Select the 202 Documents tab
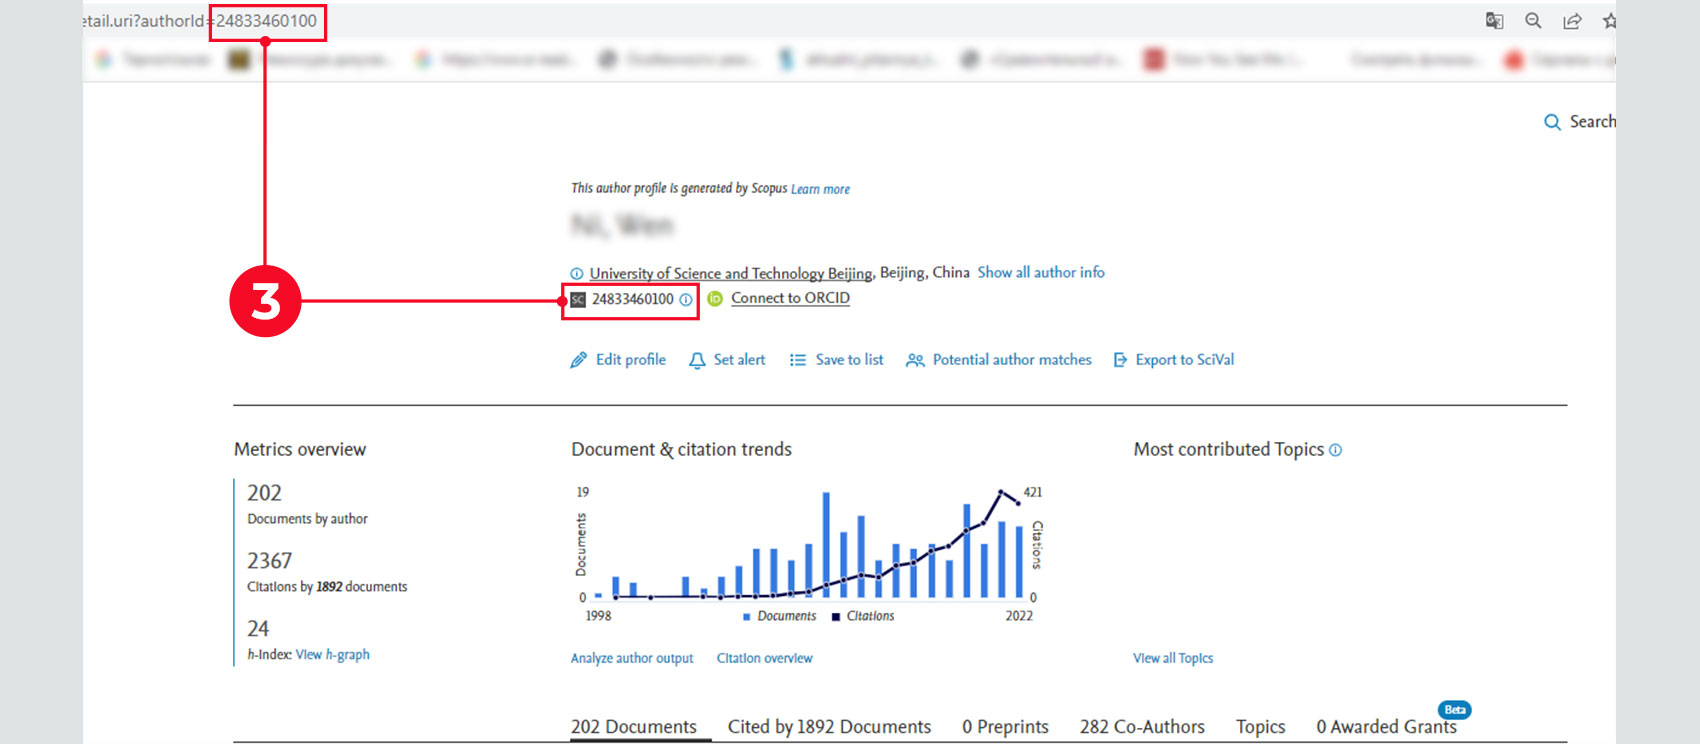The image size is (1700, 744). click(x=634, y=727)
